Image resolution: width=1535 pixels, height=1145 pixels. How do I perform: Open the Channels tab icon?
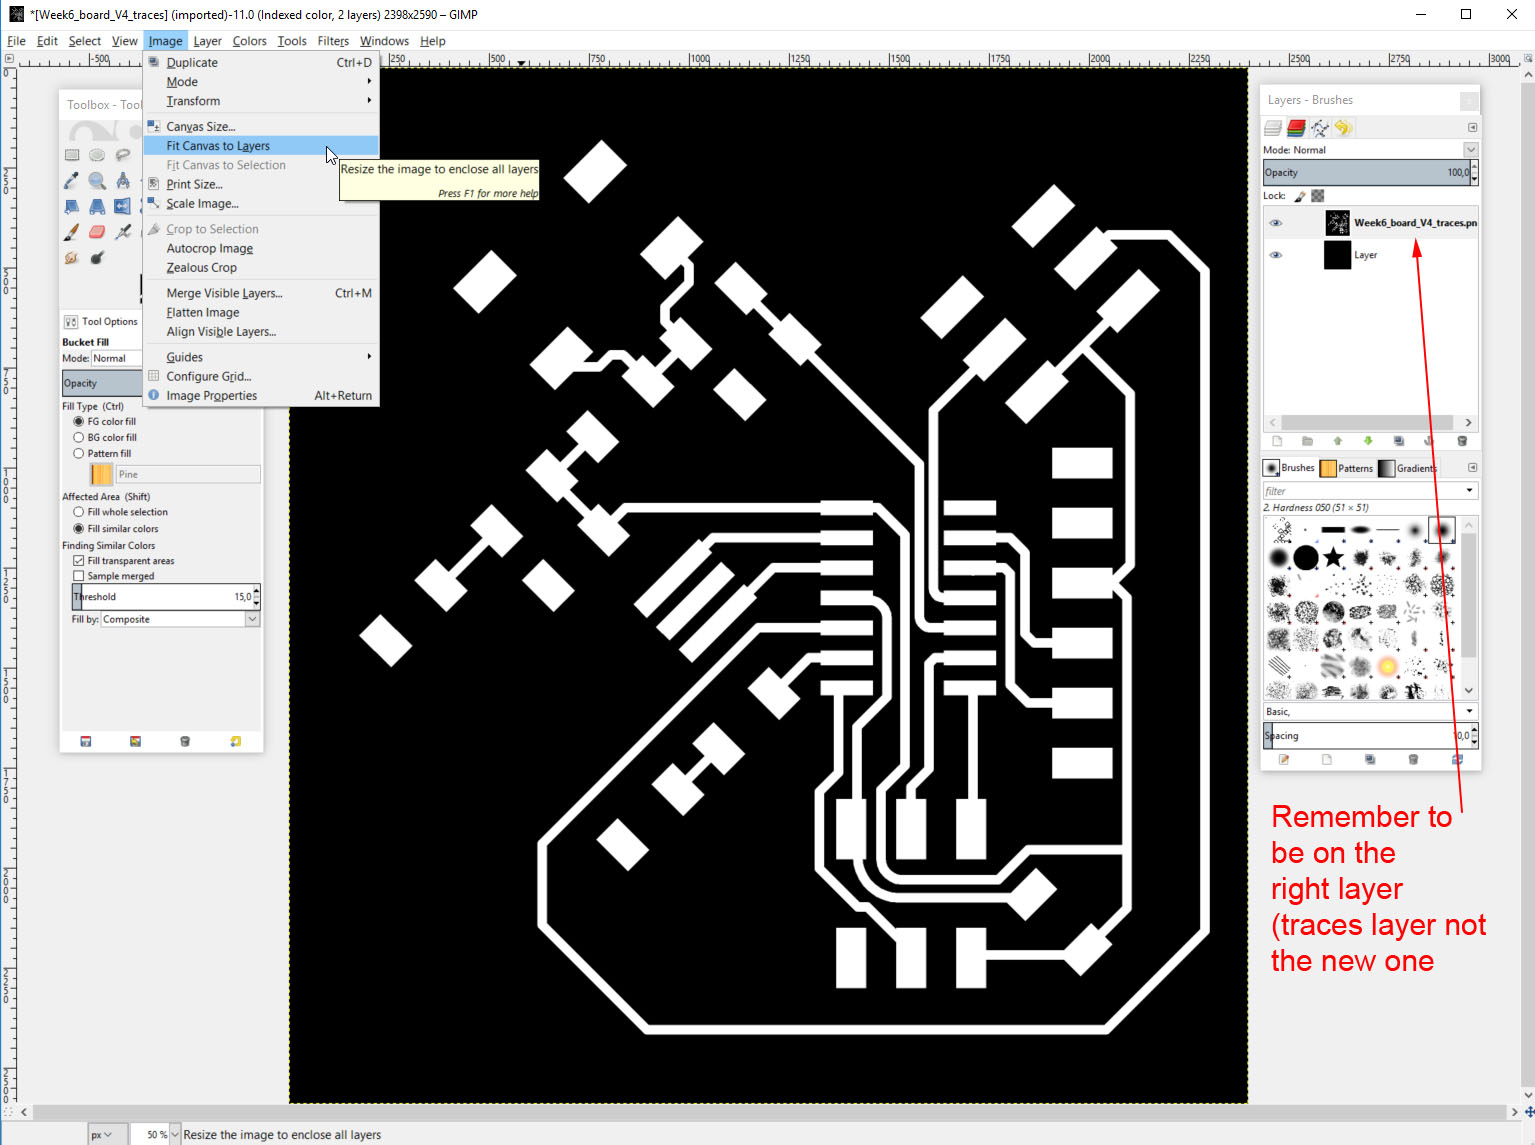point(1296,128)
